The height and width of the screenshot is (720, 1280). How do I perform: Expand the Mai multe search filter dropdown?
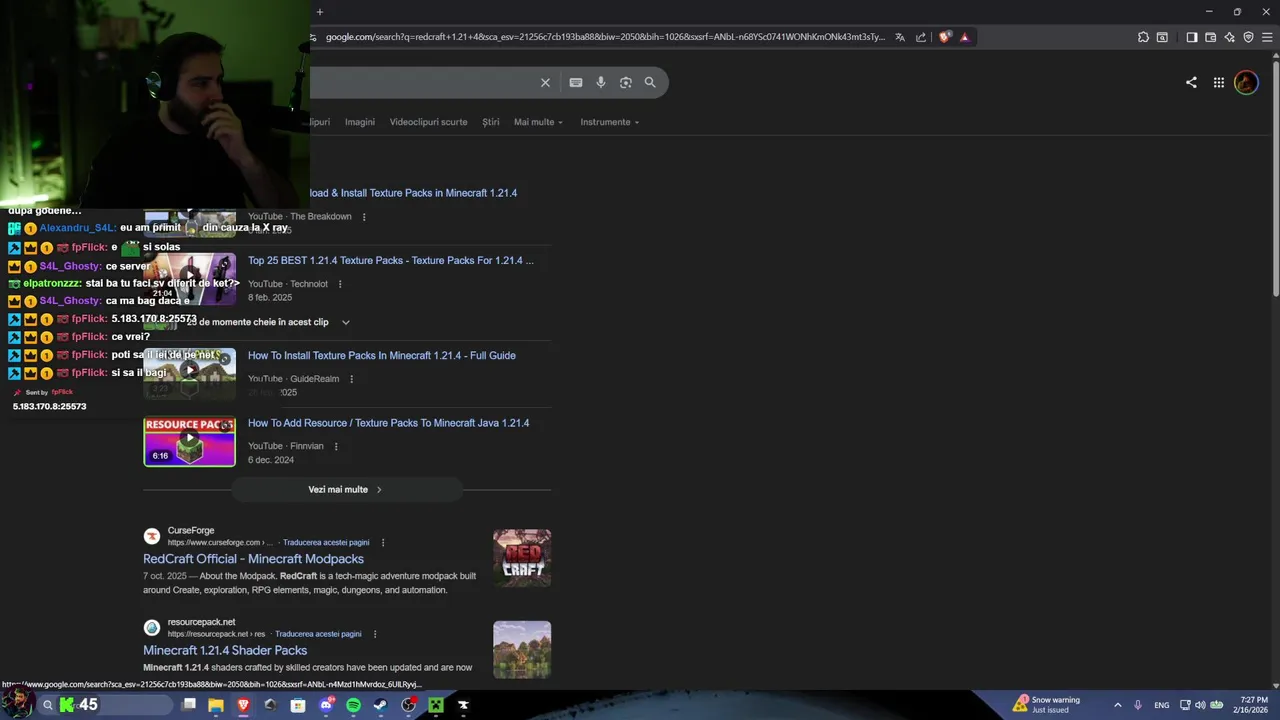[x=538, y=122]
